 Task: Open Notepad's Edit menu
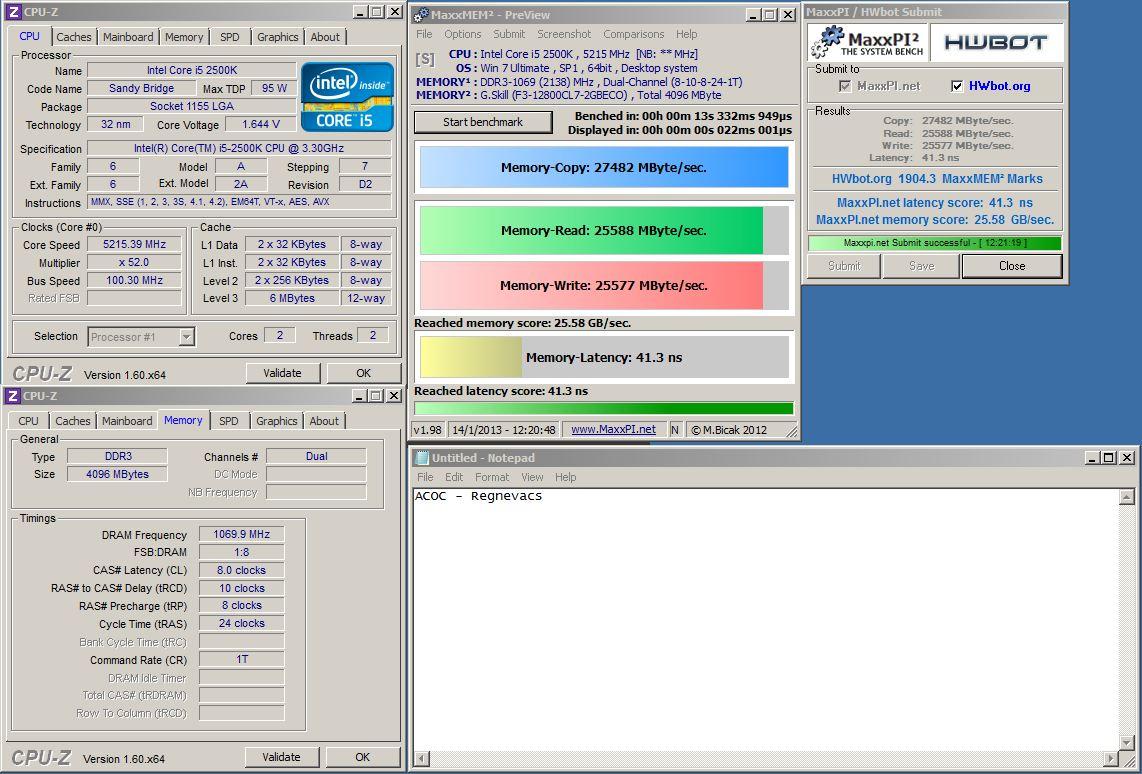(454, 477)
